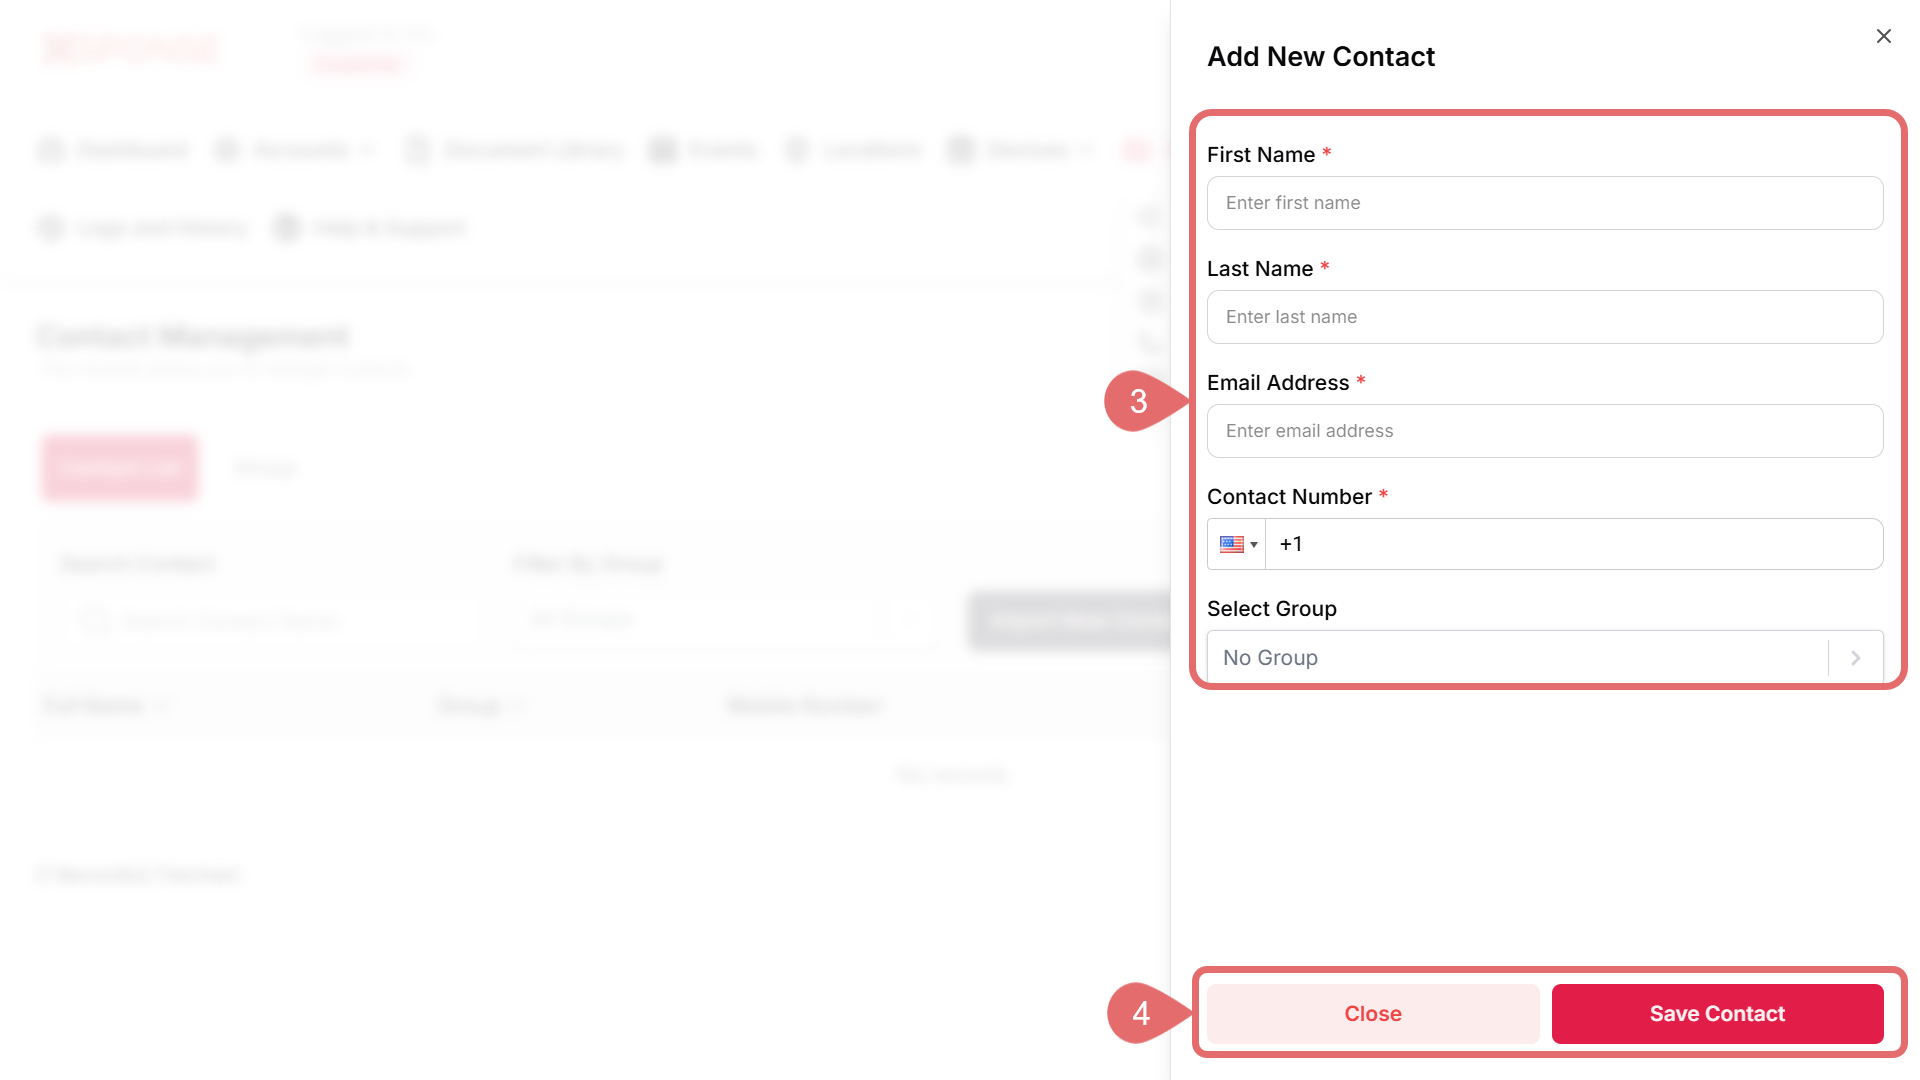Click the Devices nav icon
This screenshot has height=1080, width=1920.
point(961,150)
